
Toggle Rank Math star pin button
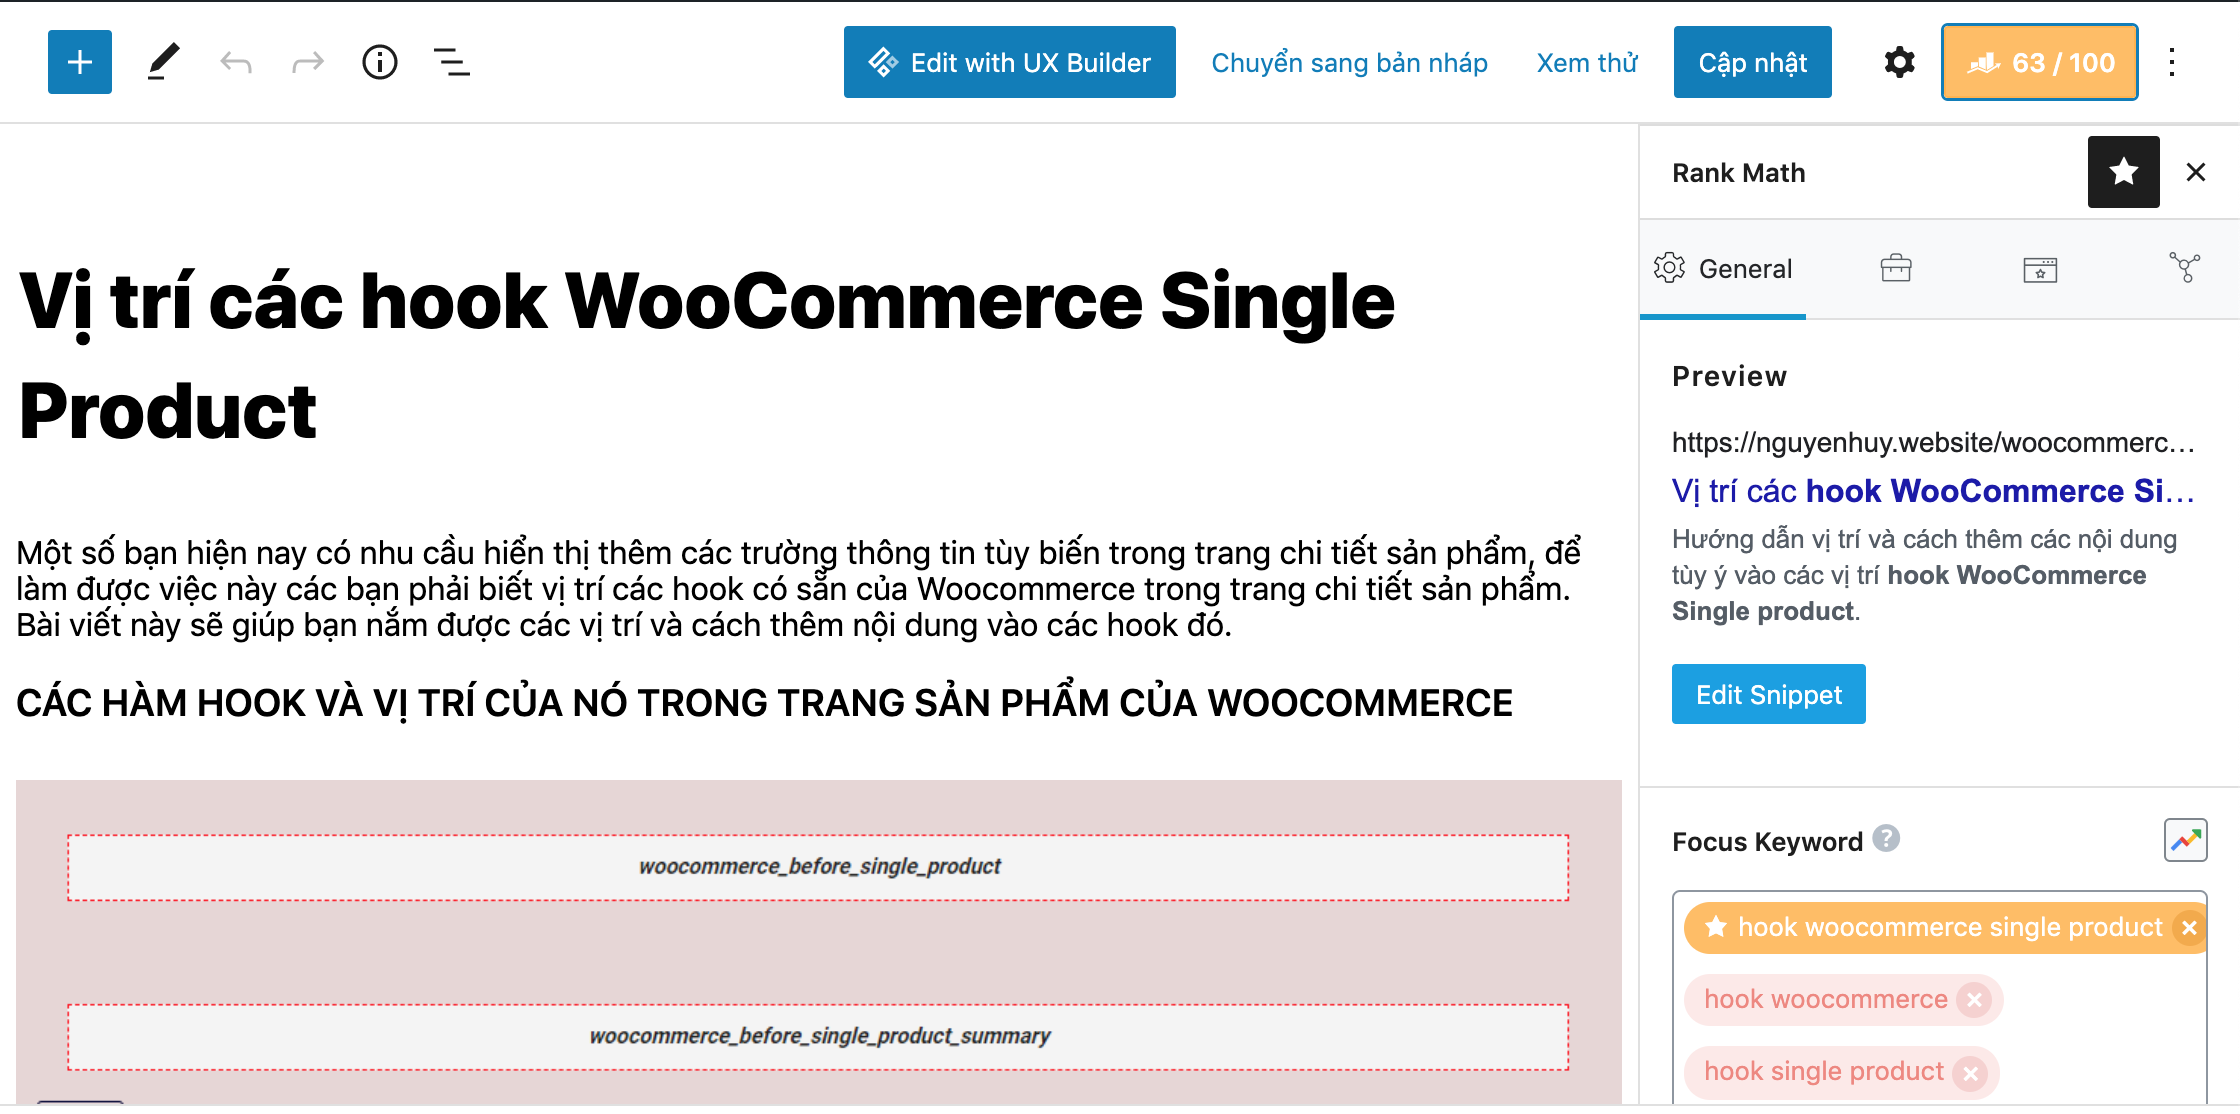(2123, 172)
